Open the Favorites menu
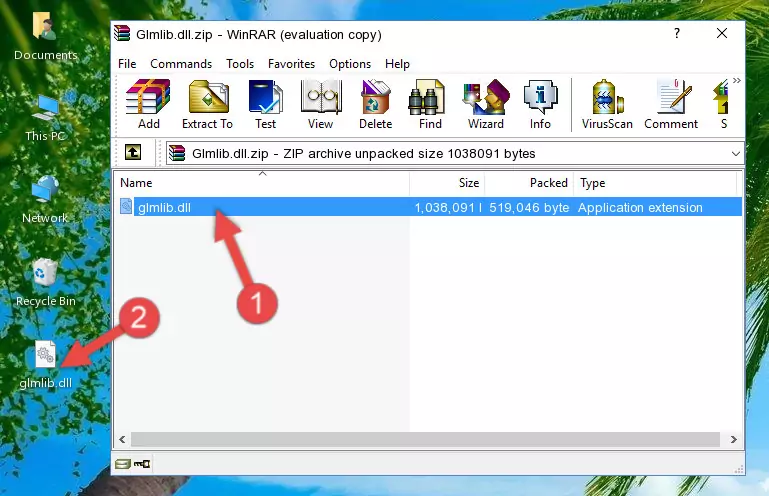This screenshot has height=496, width=769. pyautogui.click(x=291, y=64)
